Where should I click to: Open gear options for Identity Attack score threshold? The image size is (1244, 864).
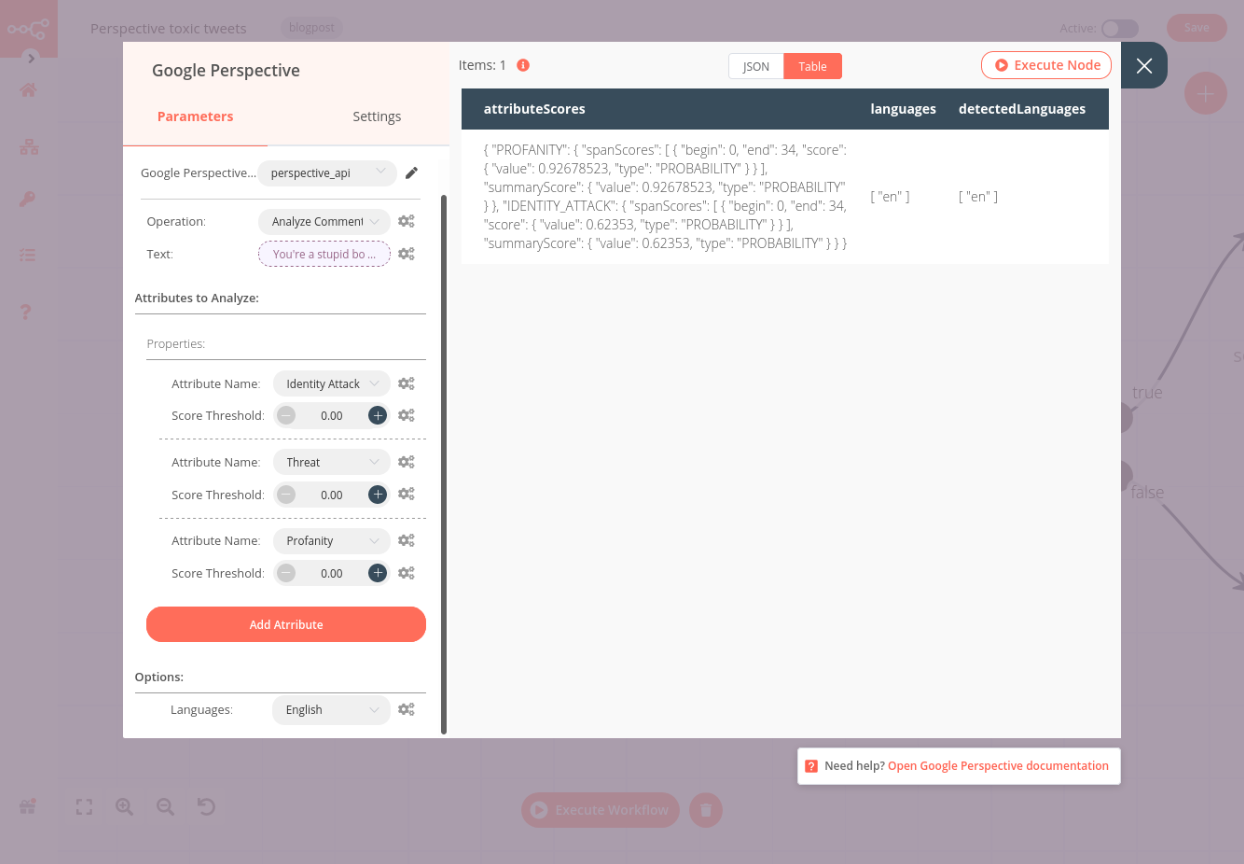406,415
